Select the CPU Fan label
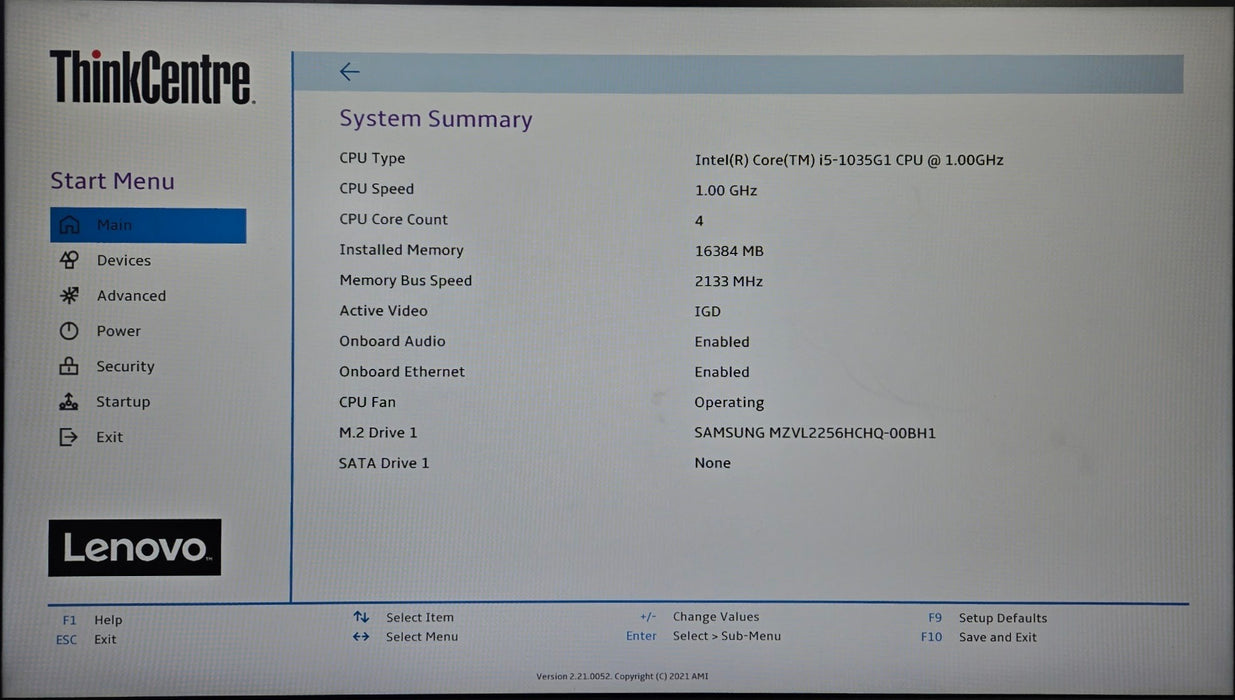1235x700 pixels. [367, 402]
